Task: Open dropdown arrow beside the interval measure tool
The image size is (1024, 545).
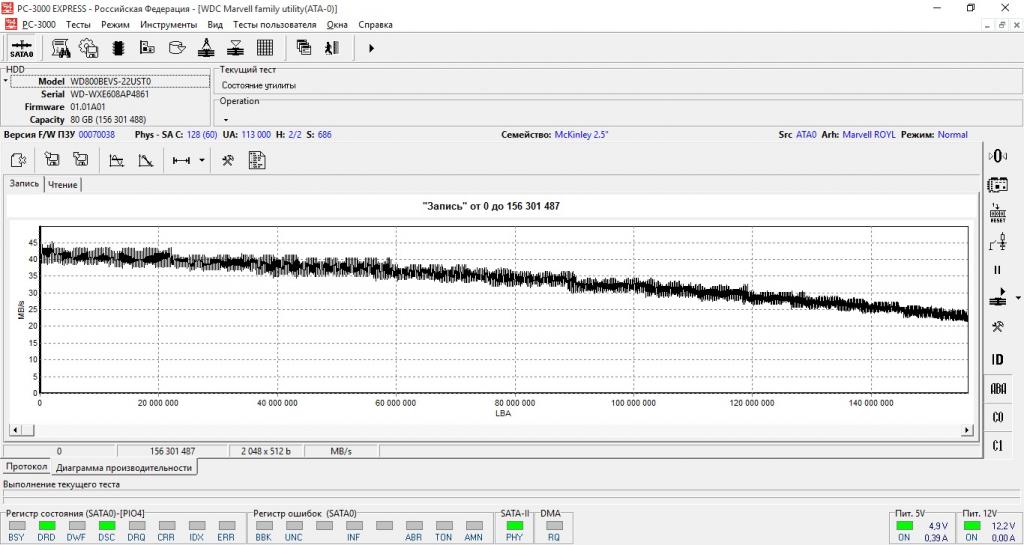Action: coord(202,160)
